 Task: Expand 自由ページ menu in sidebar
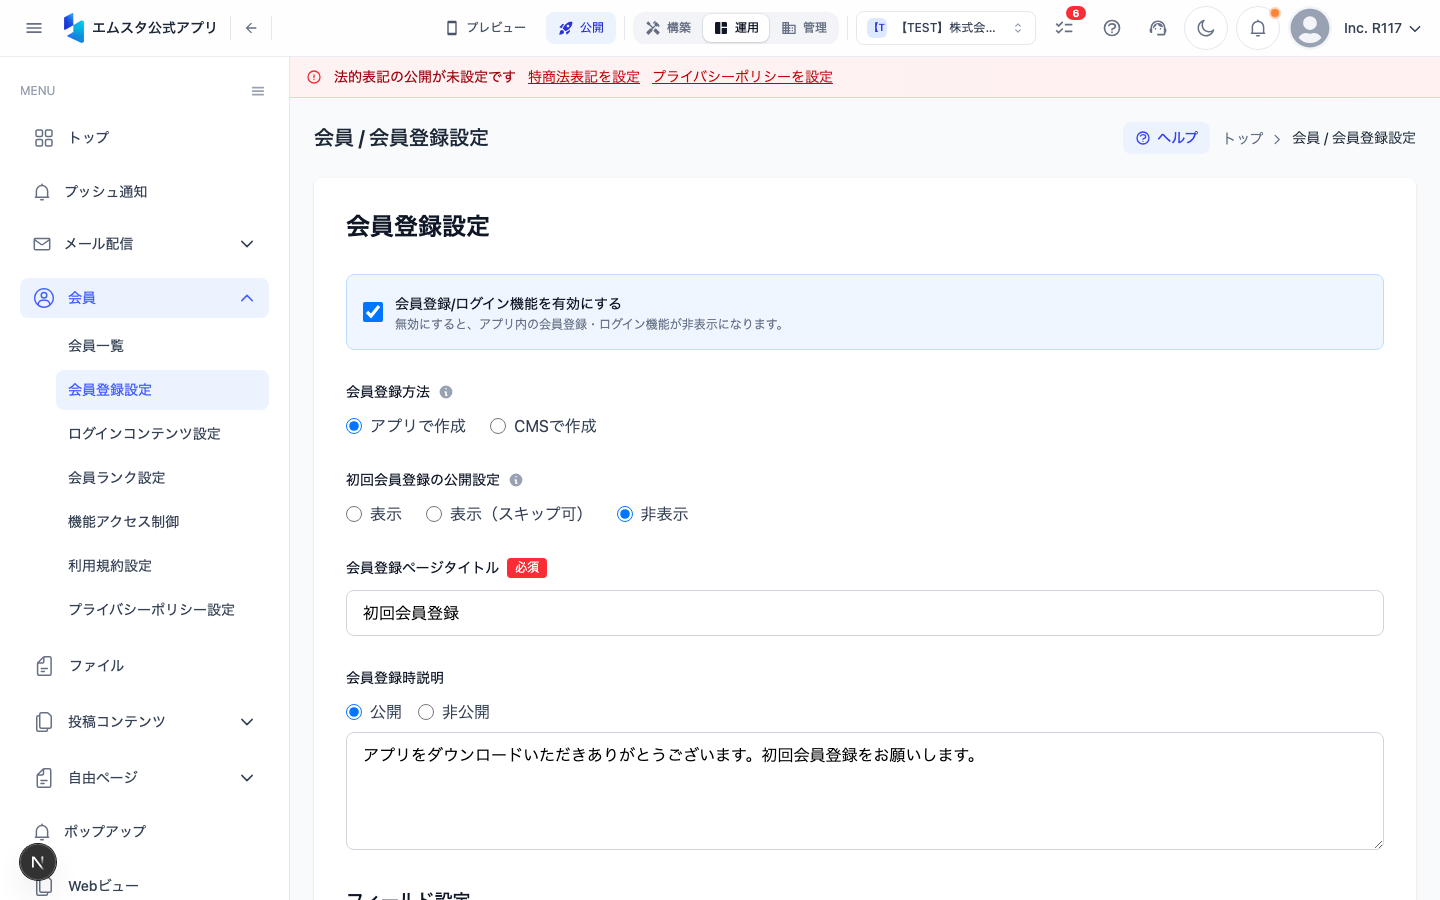[x=144, y=778]
